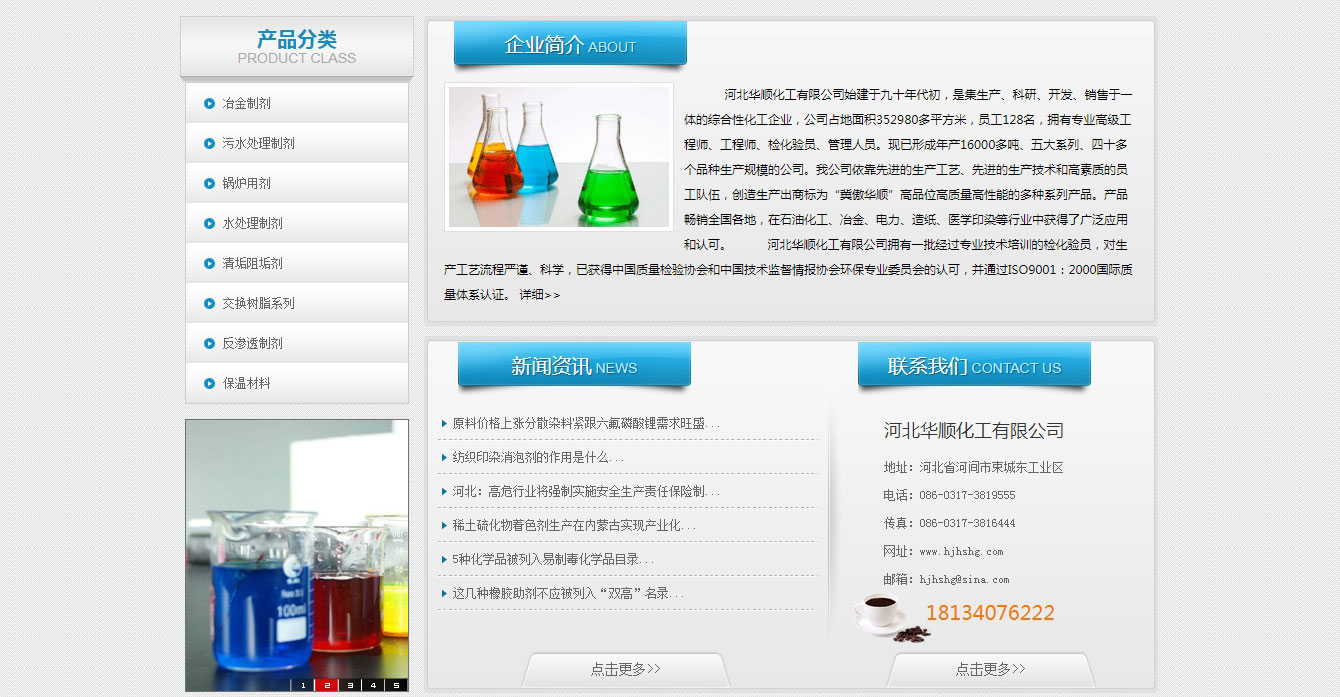This screenshot has width=1340, height=697.
Task: Click the bullet icon beside 冶金制剂
Action: (210, 103)
